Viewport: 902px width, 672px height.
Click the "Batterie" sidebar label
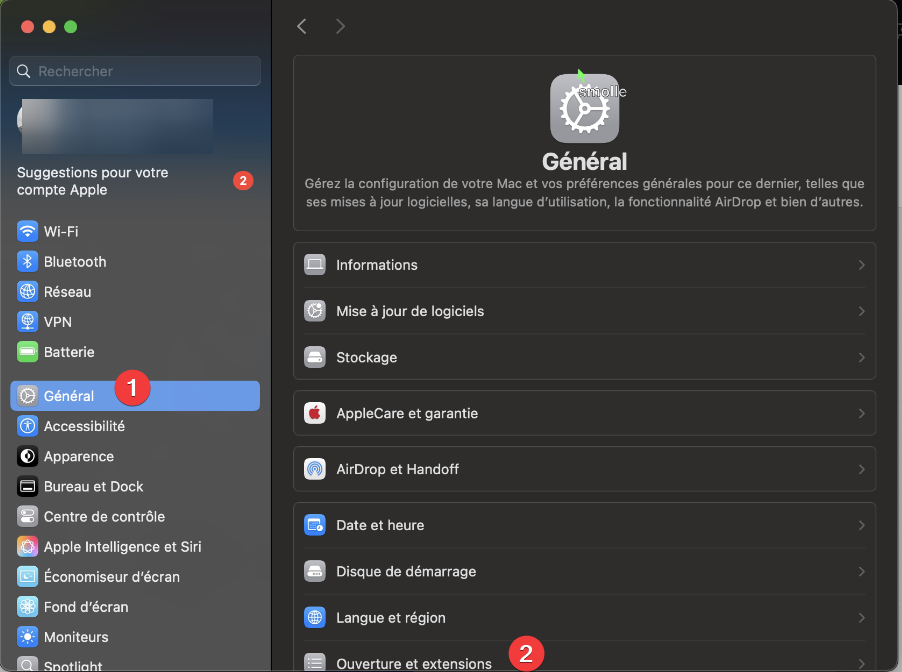(69, 352)
